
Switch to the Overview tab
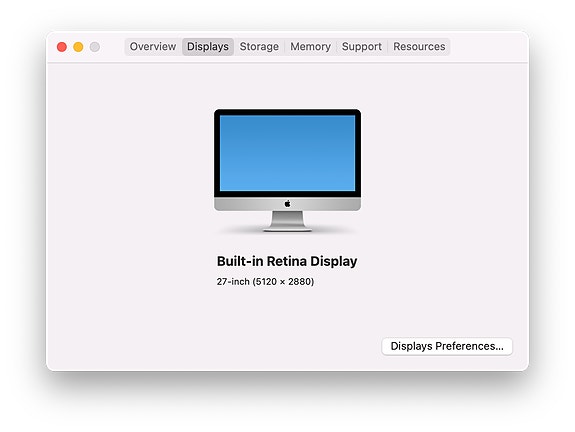pyautogui.click(x=153, y=47)
